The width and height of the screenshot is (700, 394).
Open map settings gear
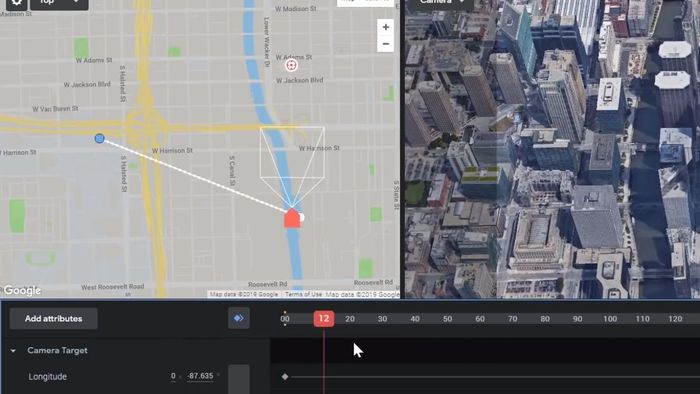coord(16,3)
